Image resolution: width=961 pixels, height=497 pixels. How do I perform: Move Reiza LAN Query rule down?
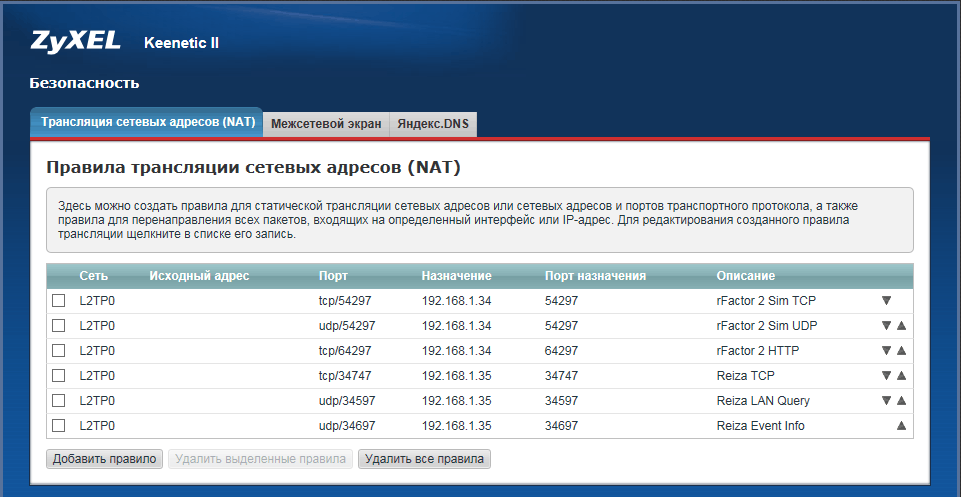point(886,400)
